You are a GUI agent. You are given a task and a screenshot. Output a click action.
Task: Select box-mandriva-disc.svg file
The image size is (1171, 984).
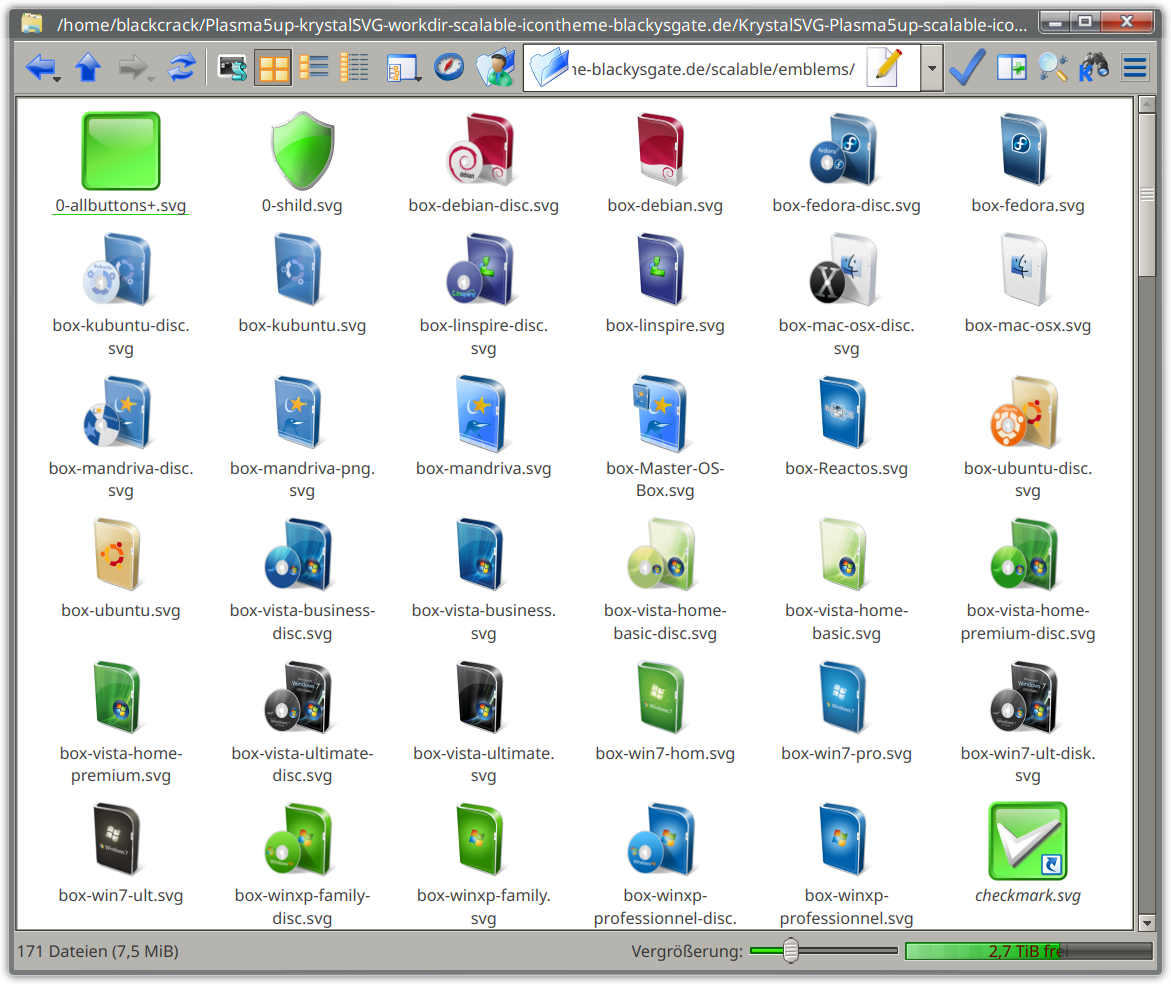tap(120, 437)
